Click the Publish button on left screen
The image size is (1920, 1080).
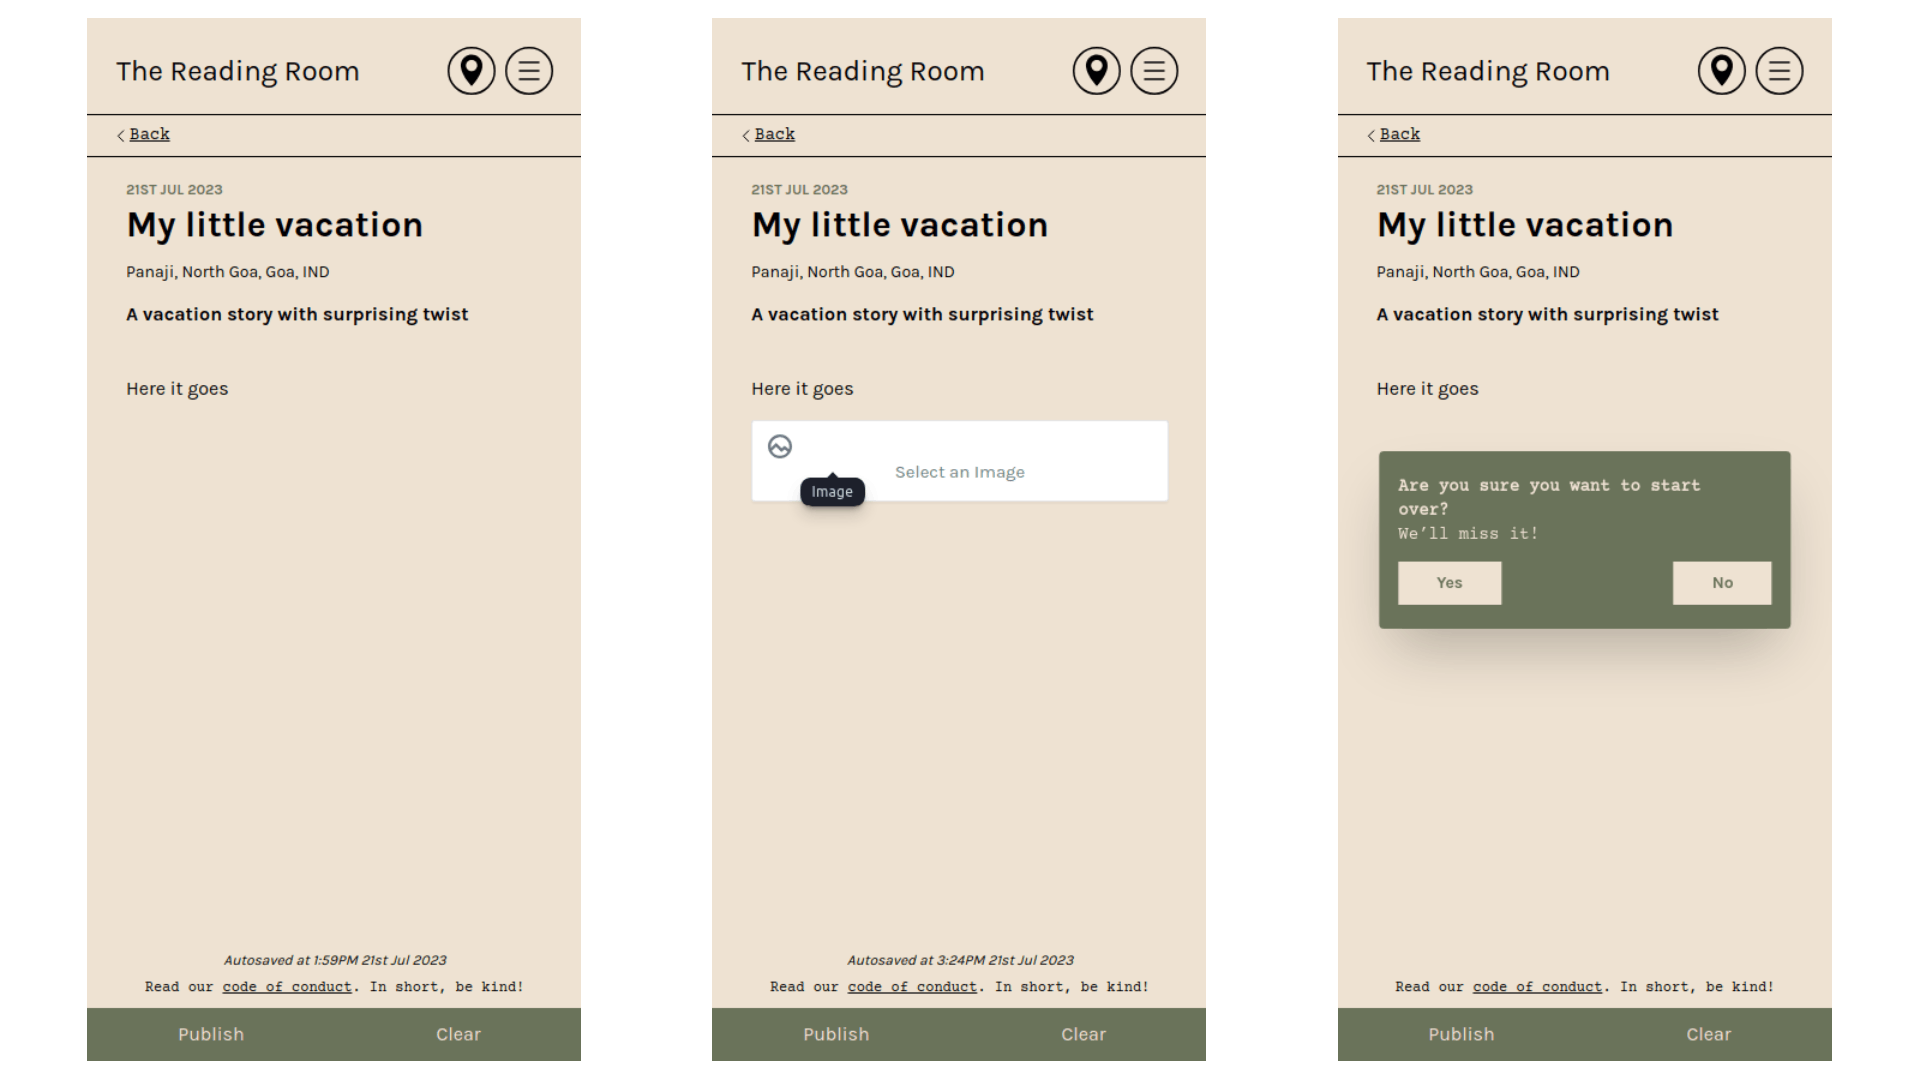coord(211,1034)
